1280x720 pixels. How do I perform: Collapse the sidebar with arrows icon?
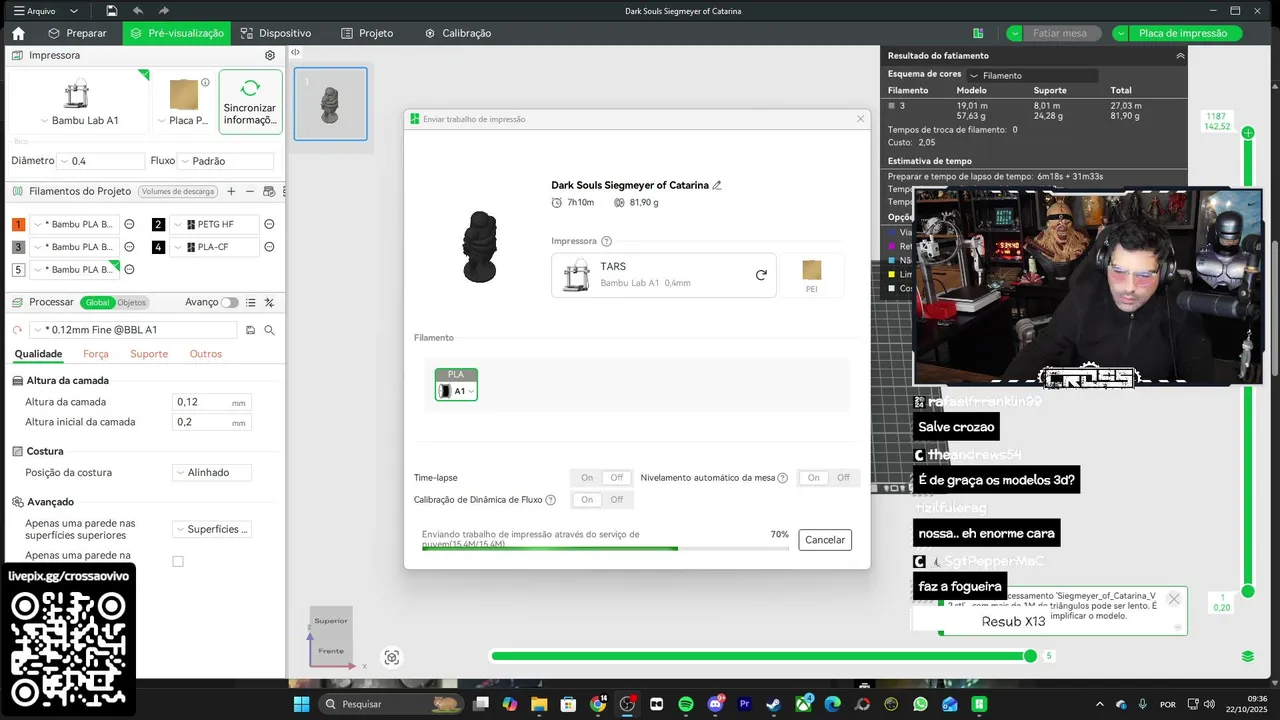point(295,52)
